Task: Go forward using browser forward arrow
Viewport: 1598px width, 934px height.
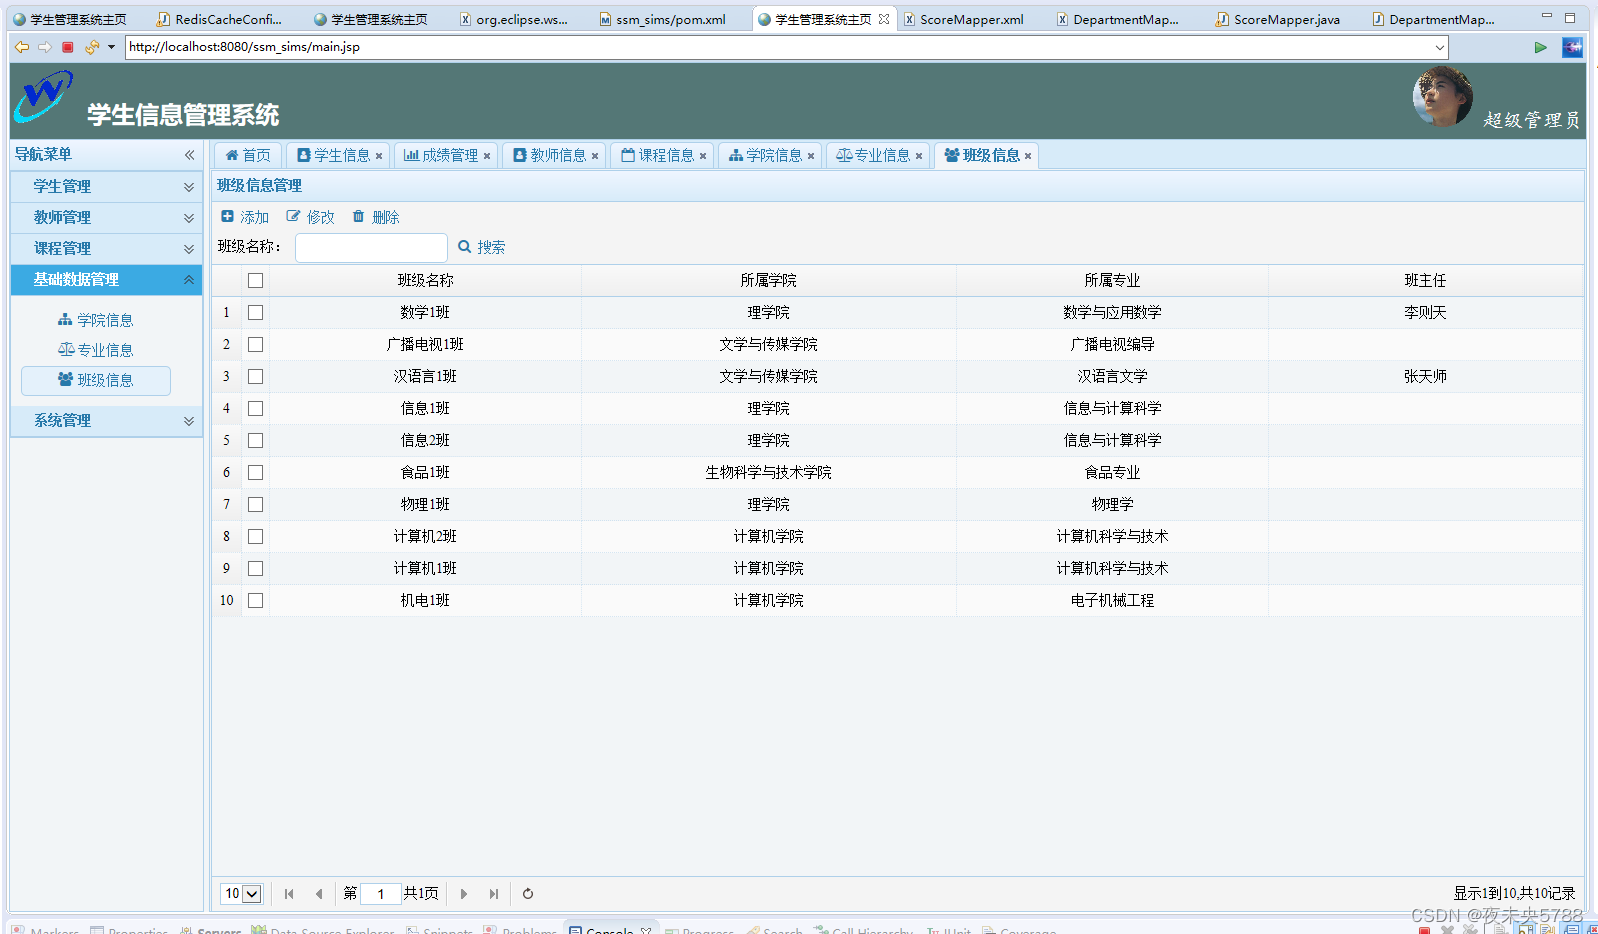Action: [44, 47]
